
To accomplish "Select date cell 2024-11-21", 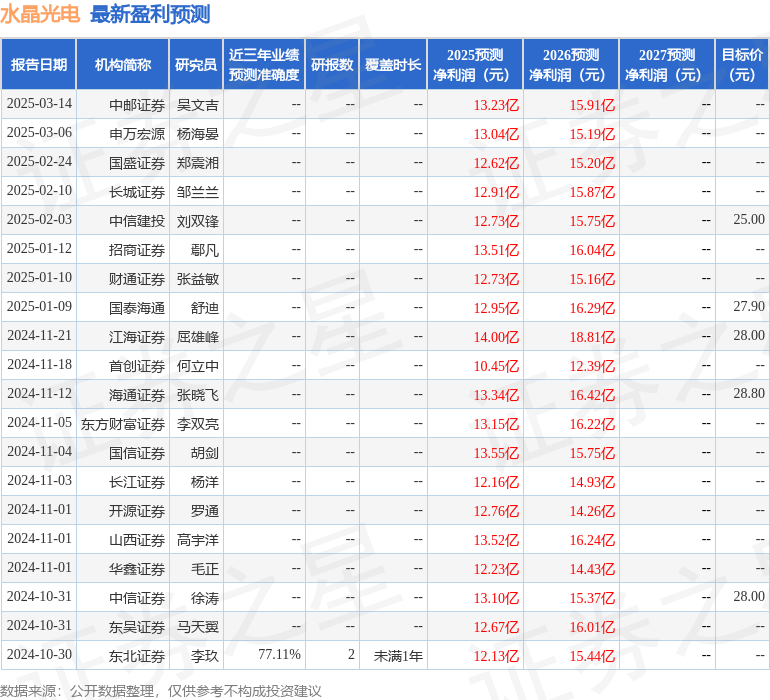I will pos(39,336).
